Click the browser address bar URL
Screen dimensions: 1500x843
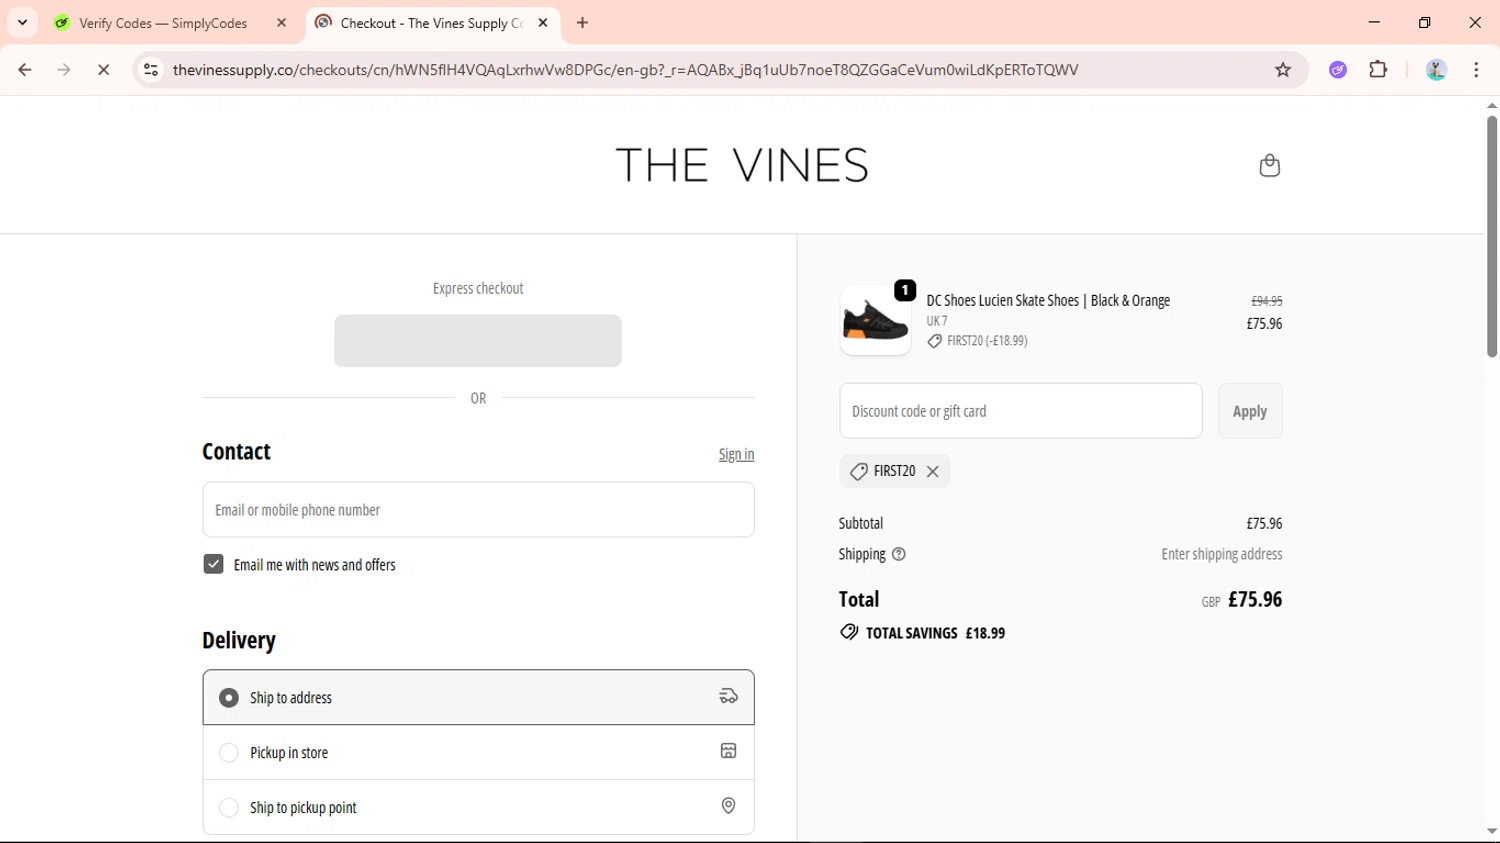(625, 70)
